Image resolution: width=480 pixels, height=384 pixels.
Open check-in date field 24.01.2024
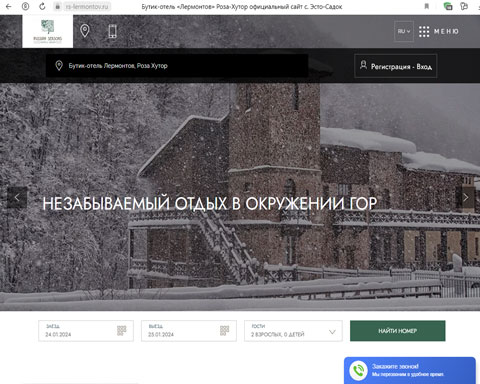86,331
